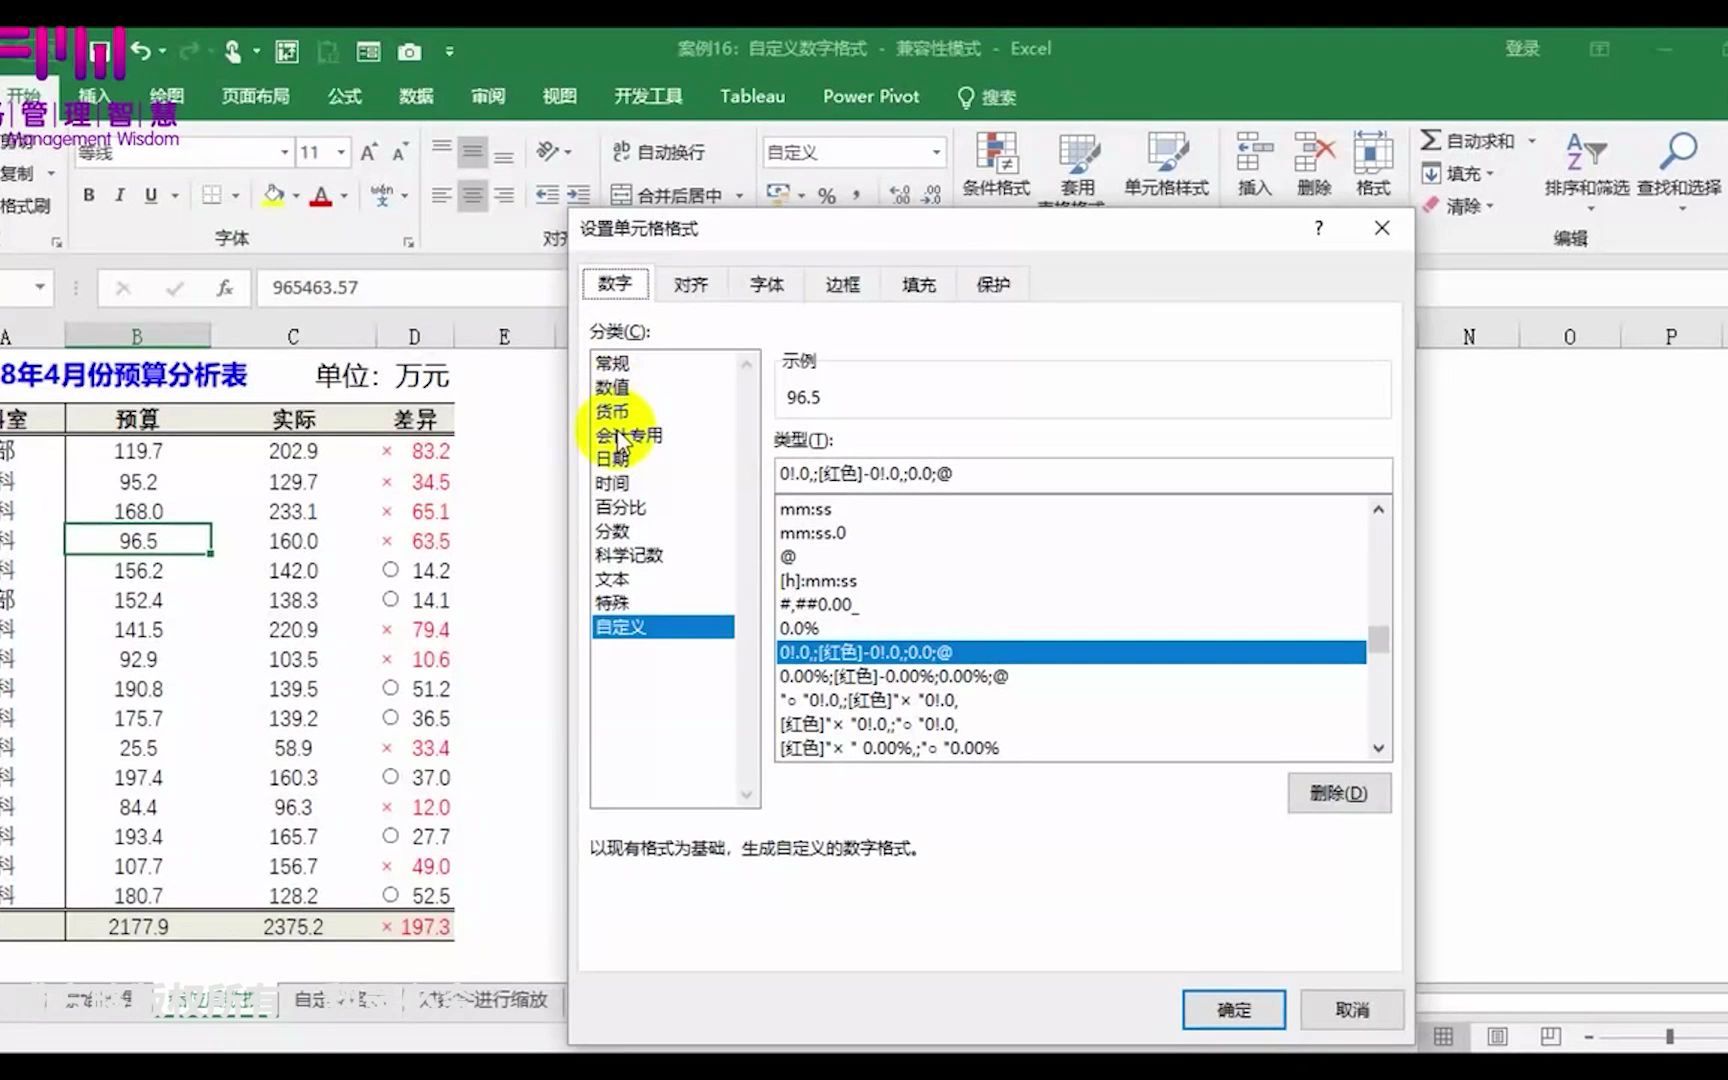Switch to the 对齐 tab in dialog
Screen dimensions: 1728x1080
691,284
